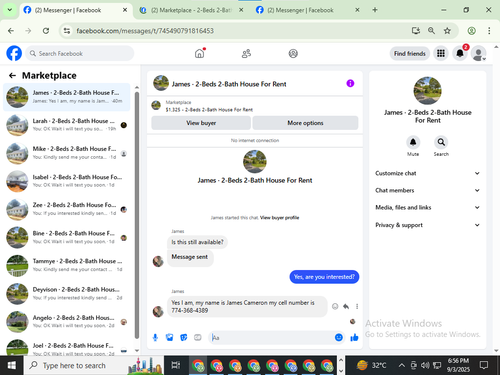Open Mike 2-Beds 2-Bath House conversation
The image size is (500, 375).
point(67,153)
